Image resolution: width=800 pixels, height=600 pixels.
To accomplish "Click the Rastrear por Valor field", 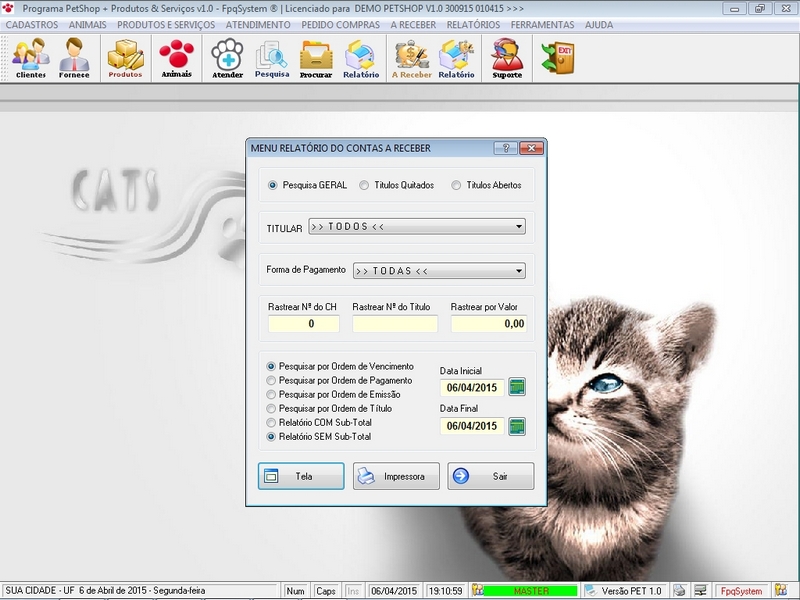I will click(x=489, y=323).
